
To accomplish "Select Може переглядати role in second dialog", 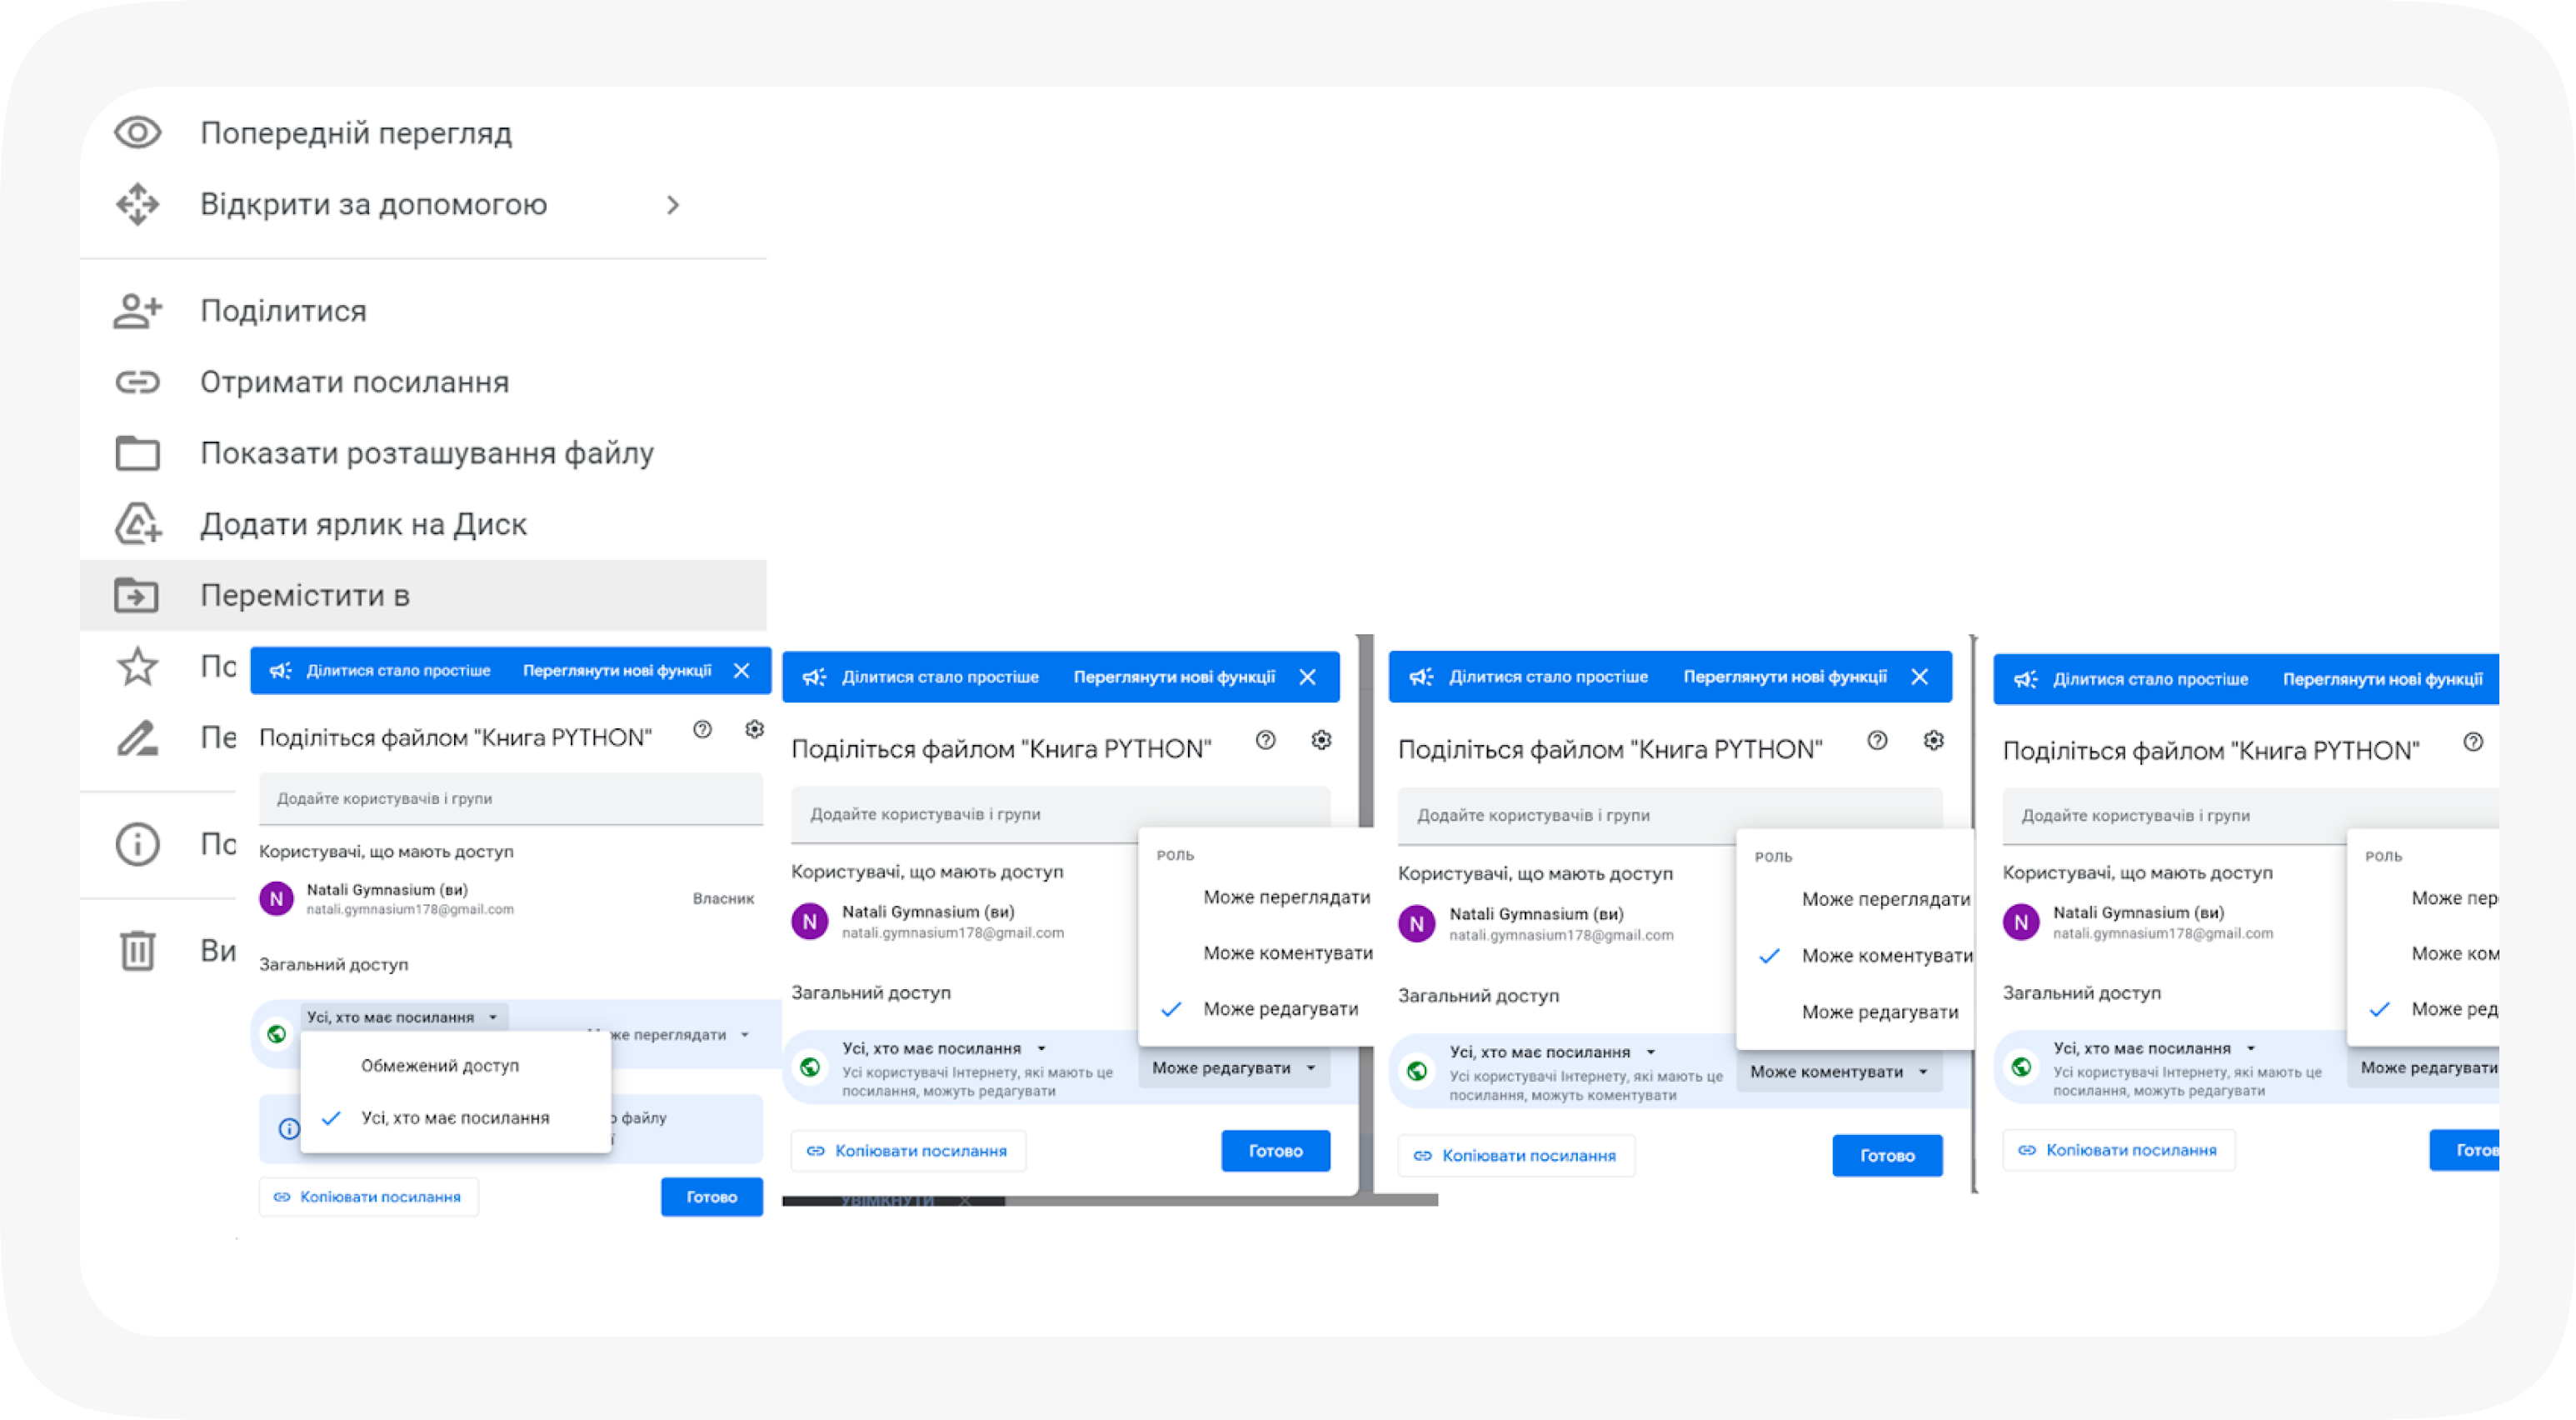I will point(1286,897).
